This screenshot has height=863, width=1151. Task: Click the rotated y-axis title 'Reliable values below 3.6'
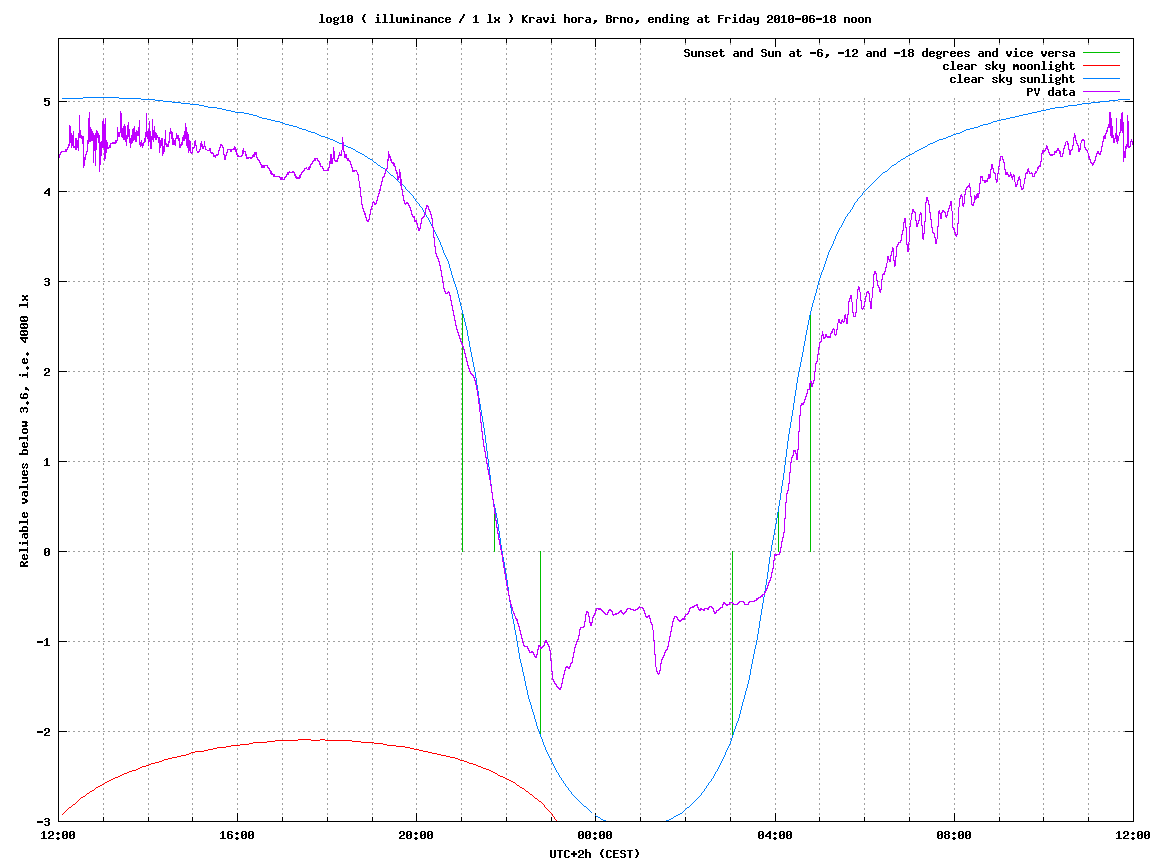click(x=24, y=430)
